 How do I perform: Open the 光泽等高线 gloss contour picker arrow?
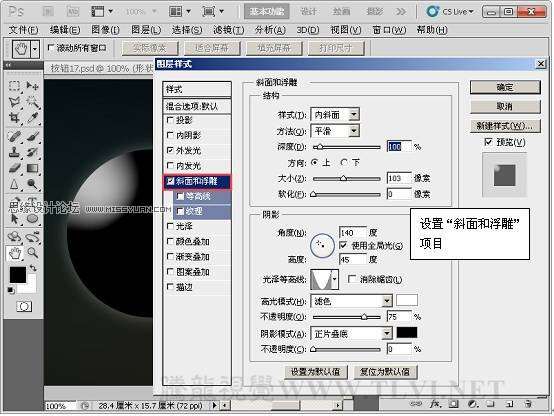[334, 280]
